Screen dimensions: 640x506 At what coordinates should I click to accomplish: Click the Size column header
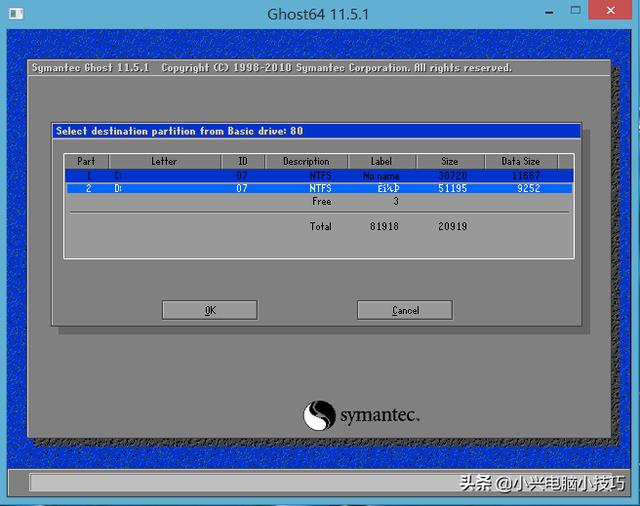(450, 161)
